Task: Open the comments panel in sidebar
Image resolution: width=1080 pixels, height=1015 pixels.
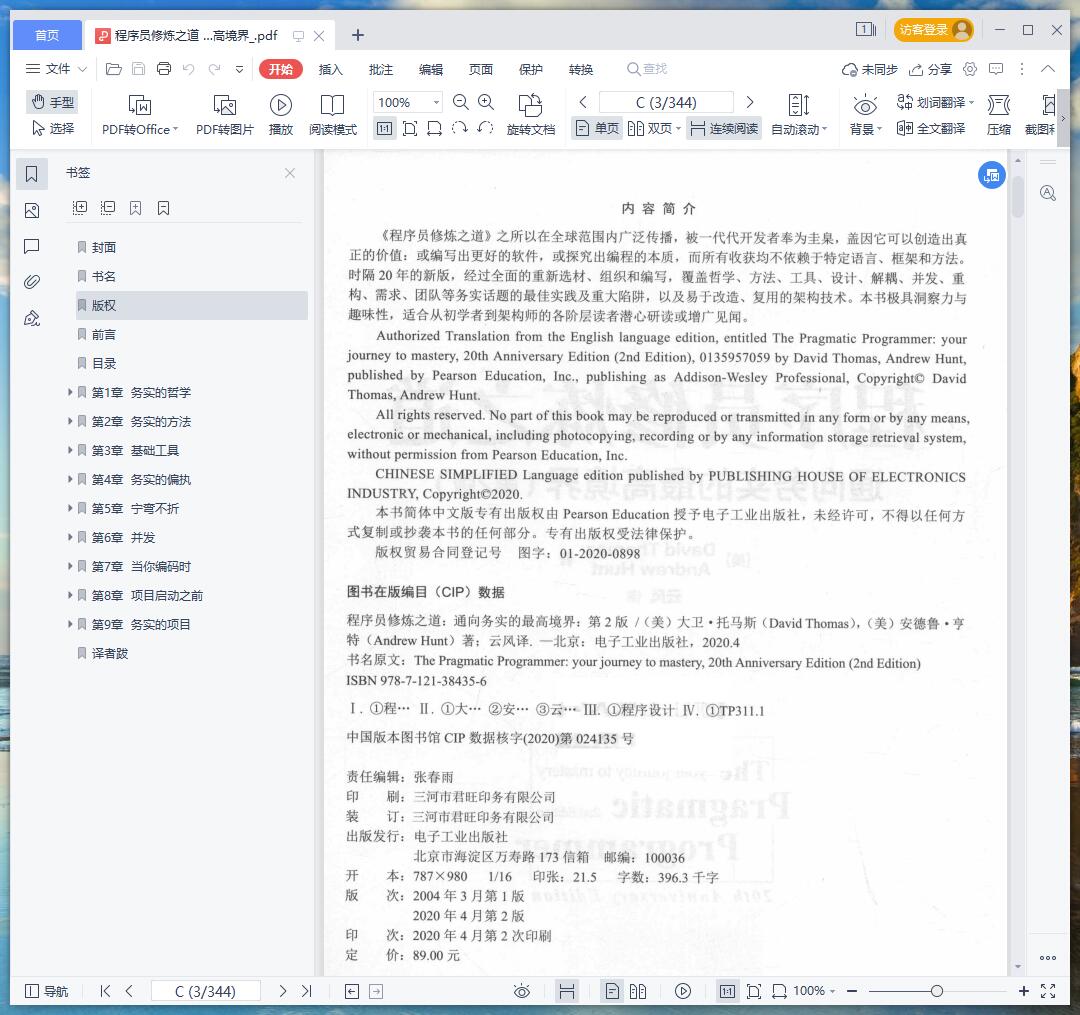Action: point(32,246)
